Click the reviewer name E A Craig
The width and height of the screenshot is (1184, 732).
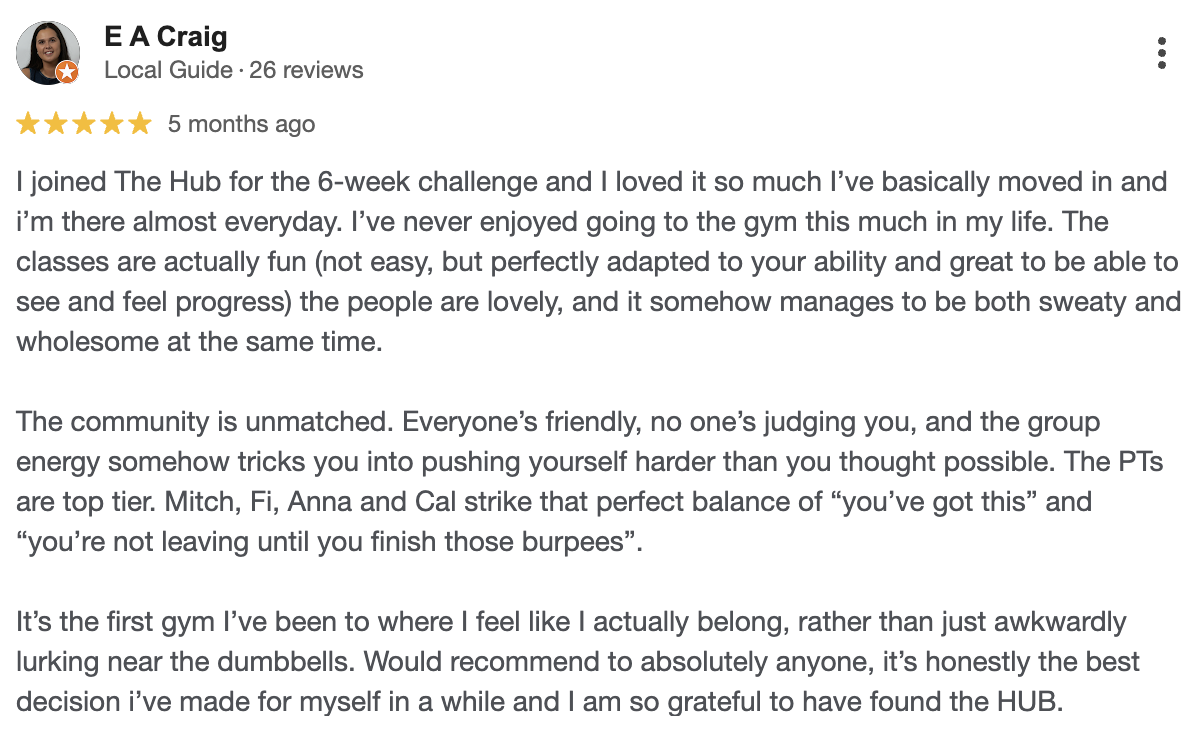[x=166, y=37]
